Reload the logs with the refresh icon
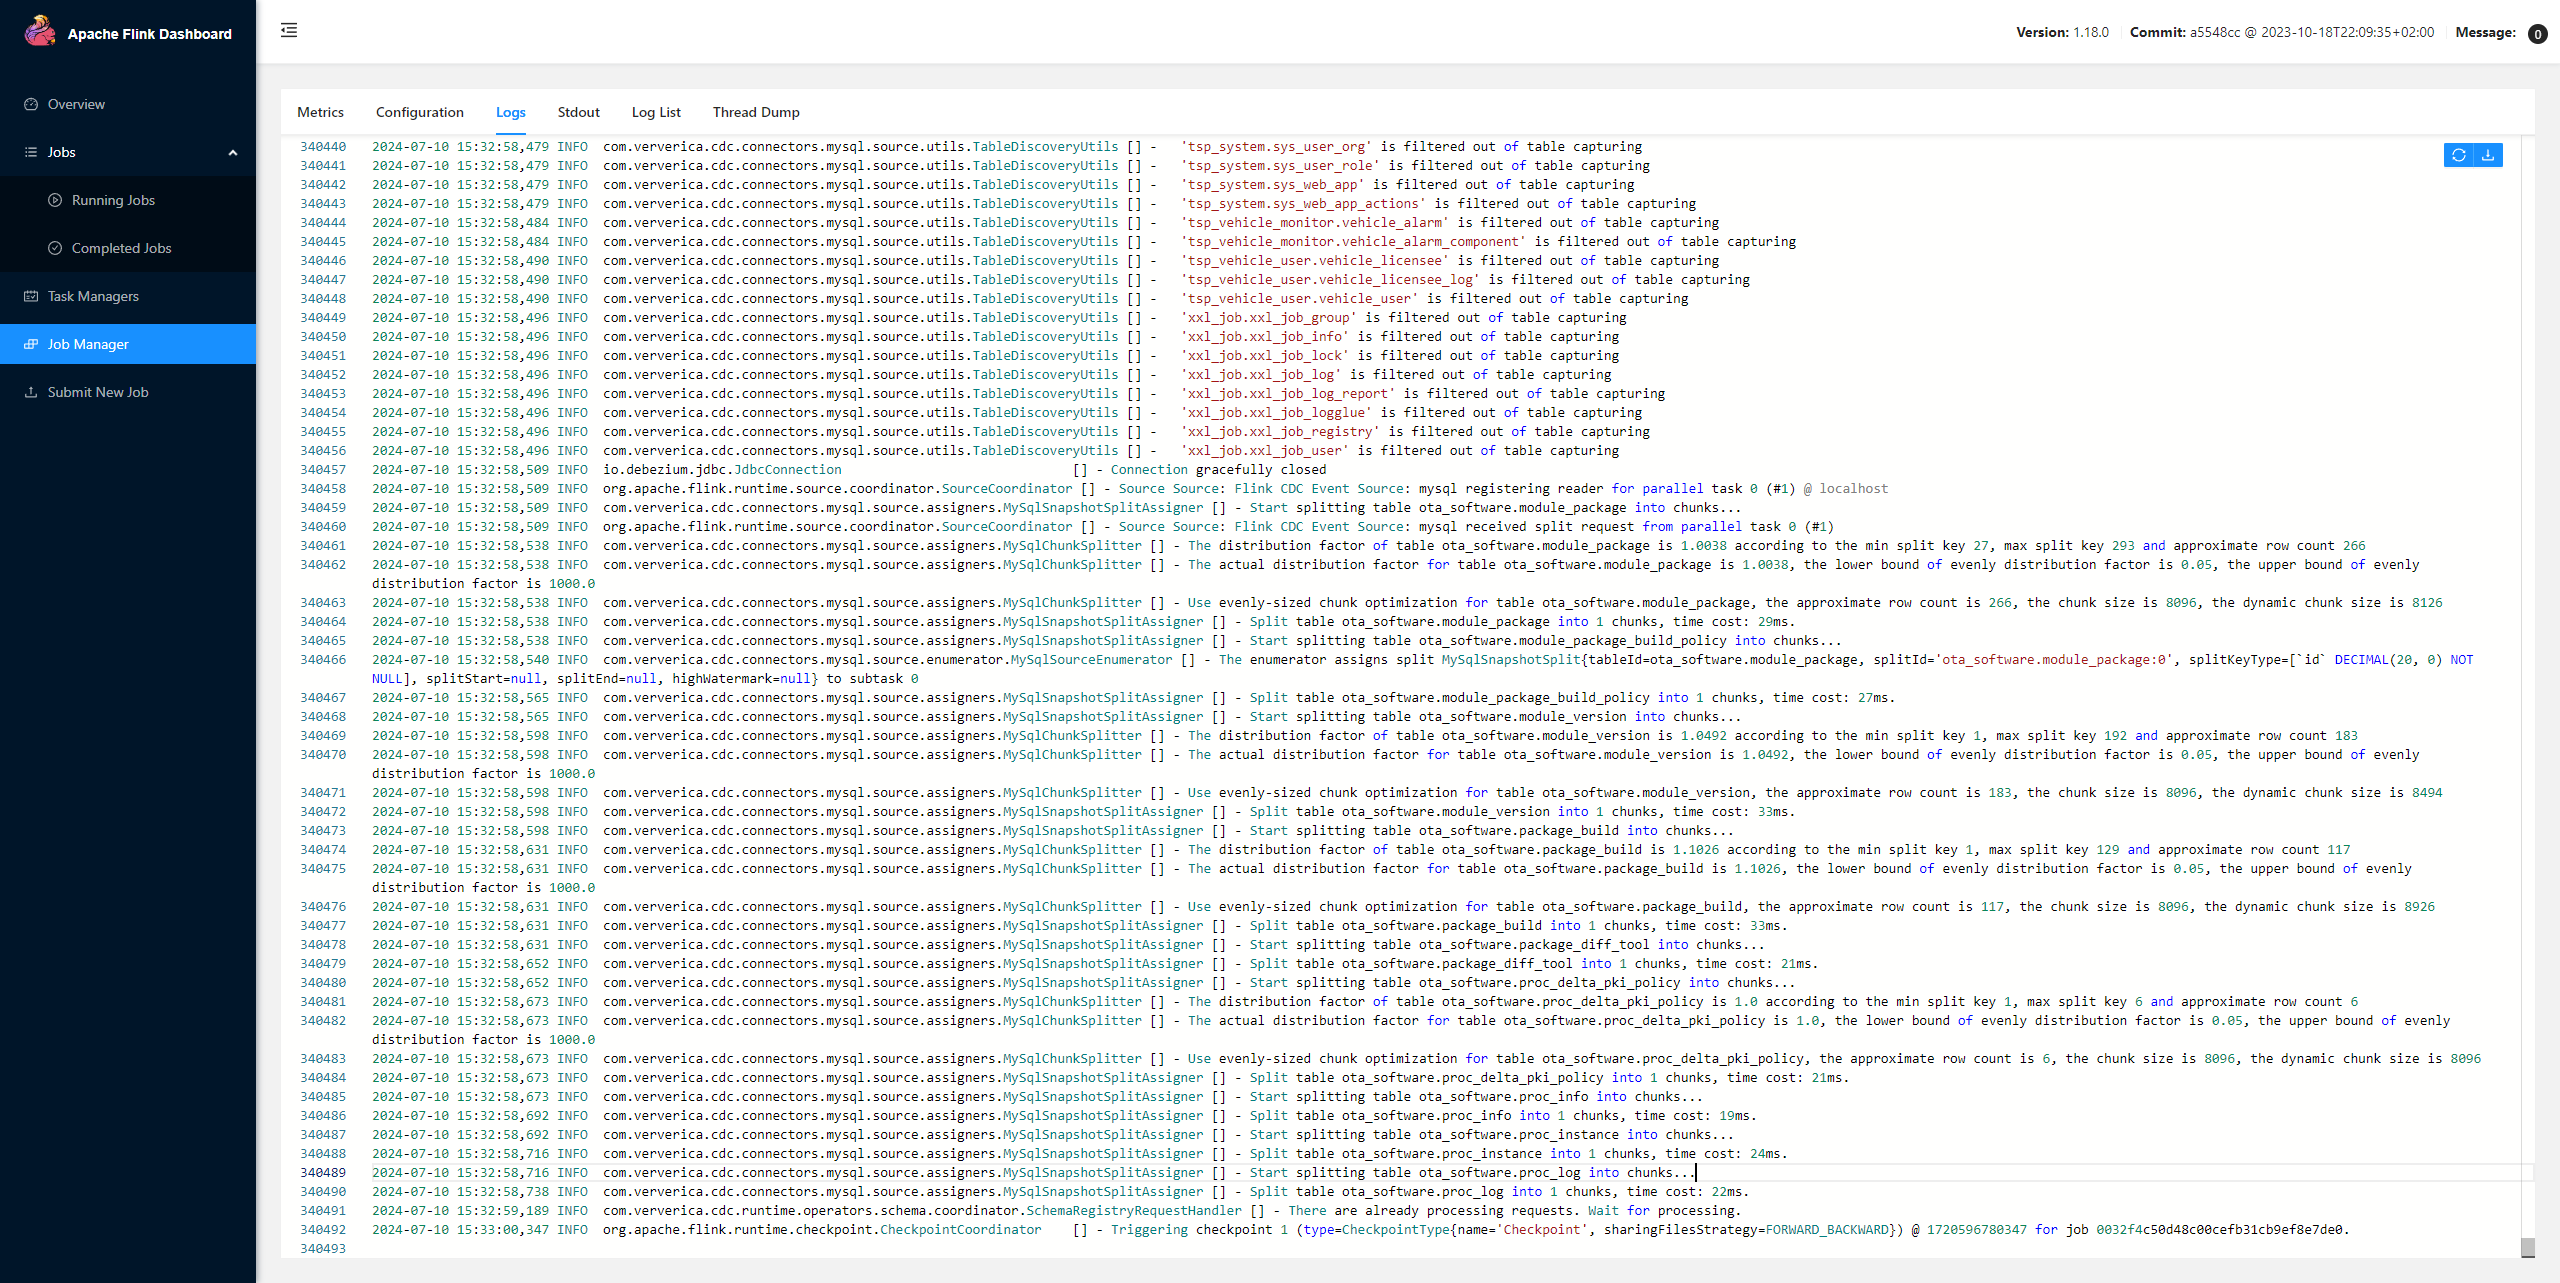Screen dimensions: 2560x1283 [x=2459, y=155]
